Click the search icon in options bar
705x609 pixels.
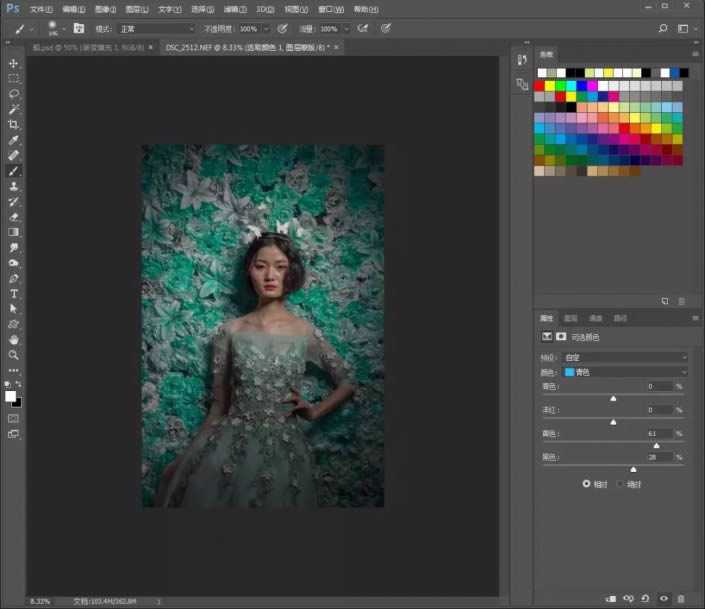point(663,29)
